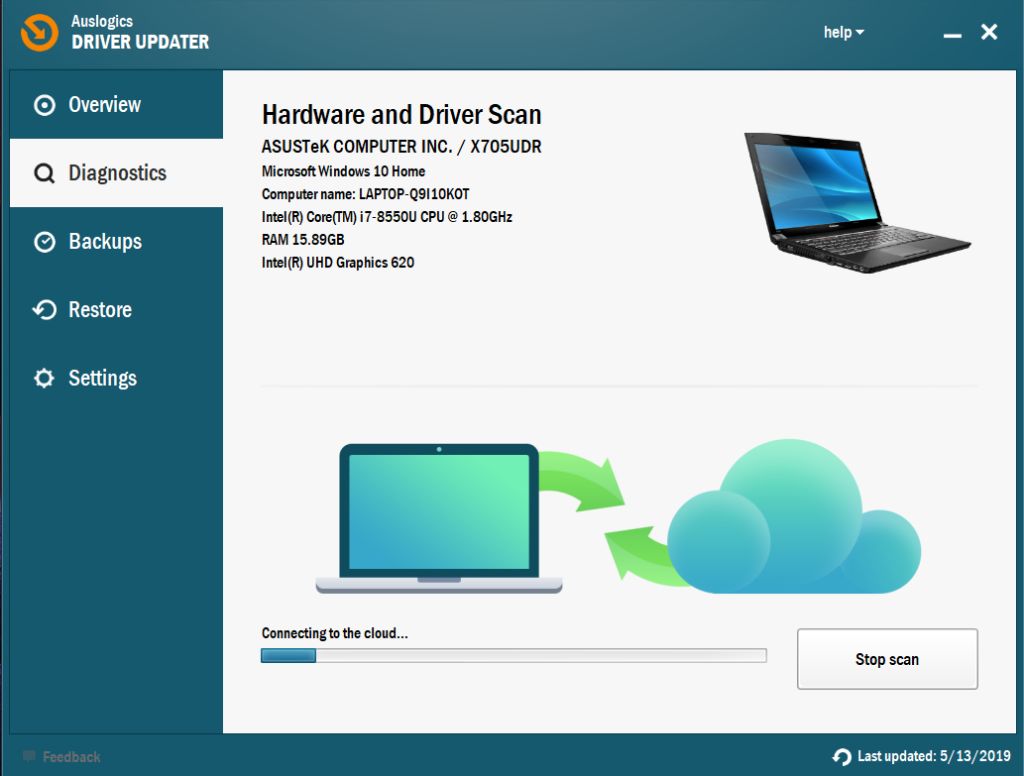Click the Diagnostics magnifying glass icon
Viewport: 1024px width, 776px height.
point(44,174)
